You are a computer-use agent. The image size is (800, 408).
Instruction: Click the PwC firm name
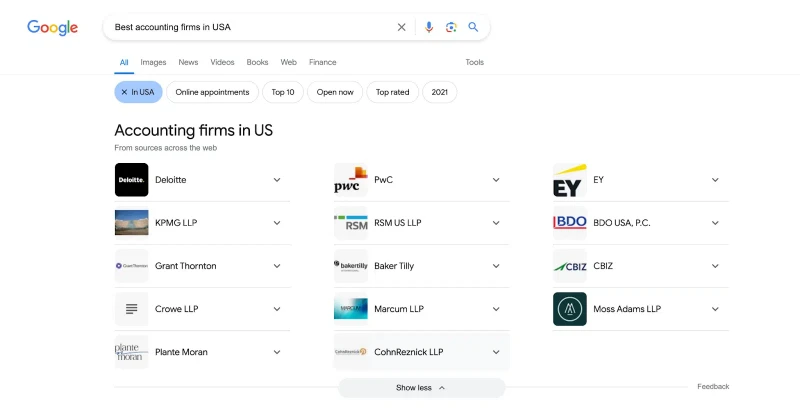(x=383, y=180)
